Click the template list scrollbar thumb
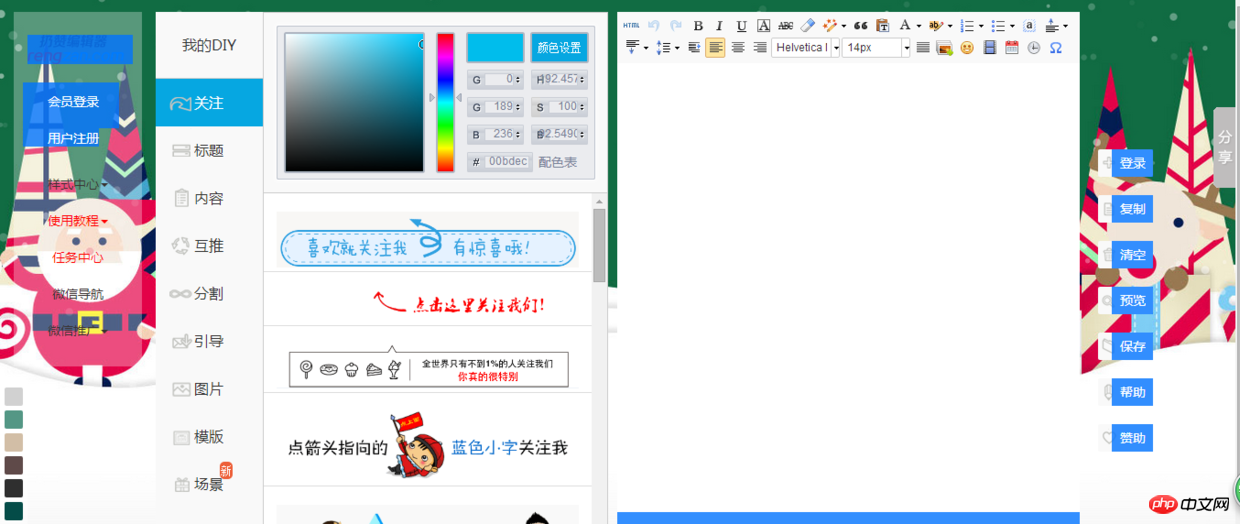This screenshot has width=1240, height=524. (599, 246)
